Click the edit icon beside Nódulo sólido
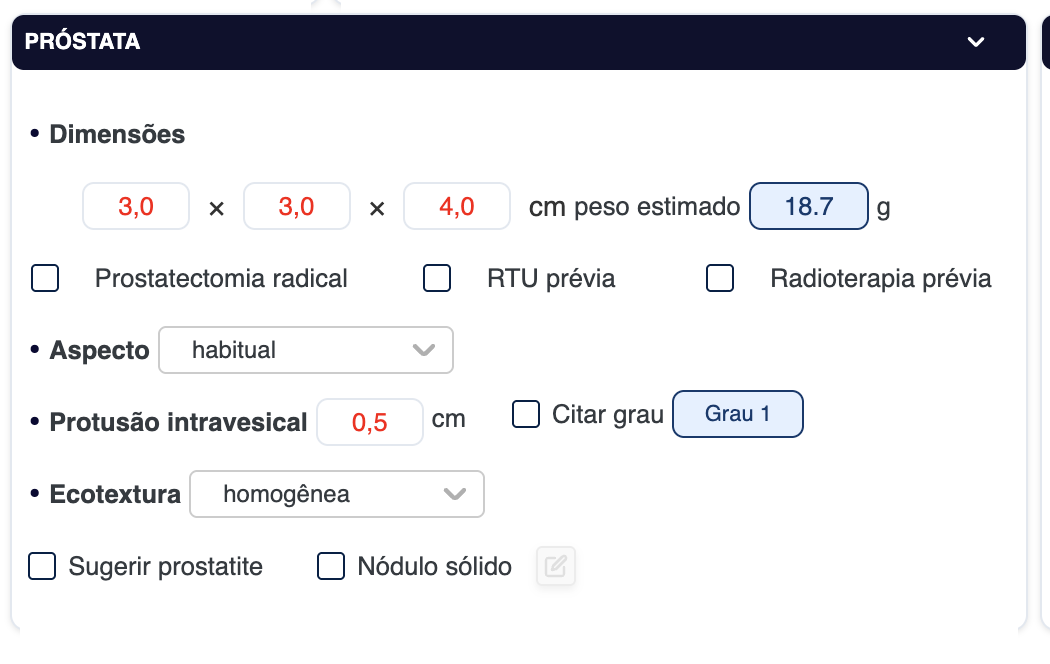Screen dimensions: 1050x664 coord(556,567)
